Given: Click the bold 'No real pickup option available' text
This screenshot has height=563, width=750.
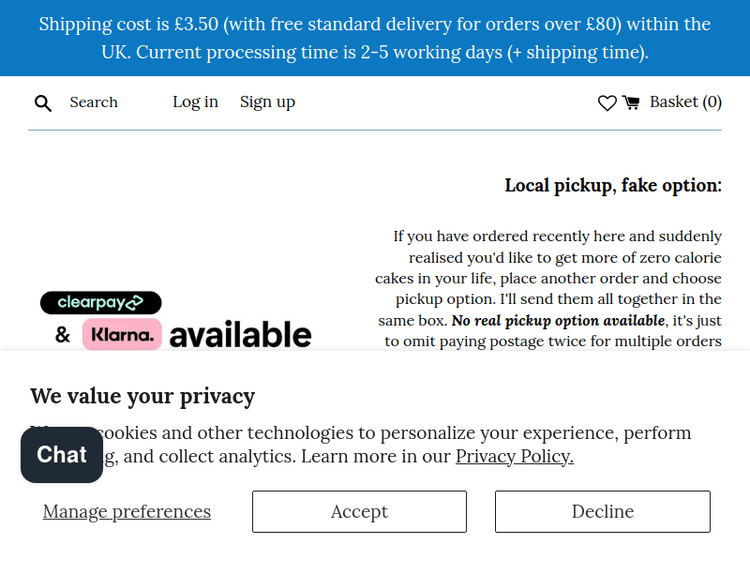Looking at the screenshot, I should (558, 320).
